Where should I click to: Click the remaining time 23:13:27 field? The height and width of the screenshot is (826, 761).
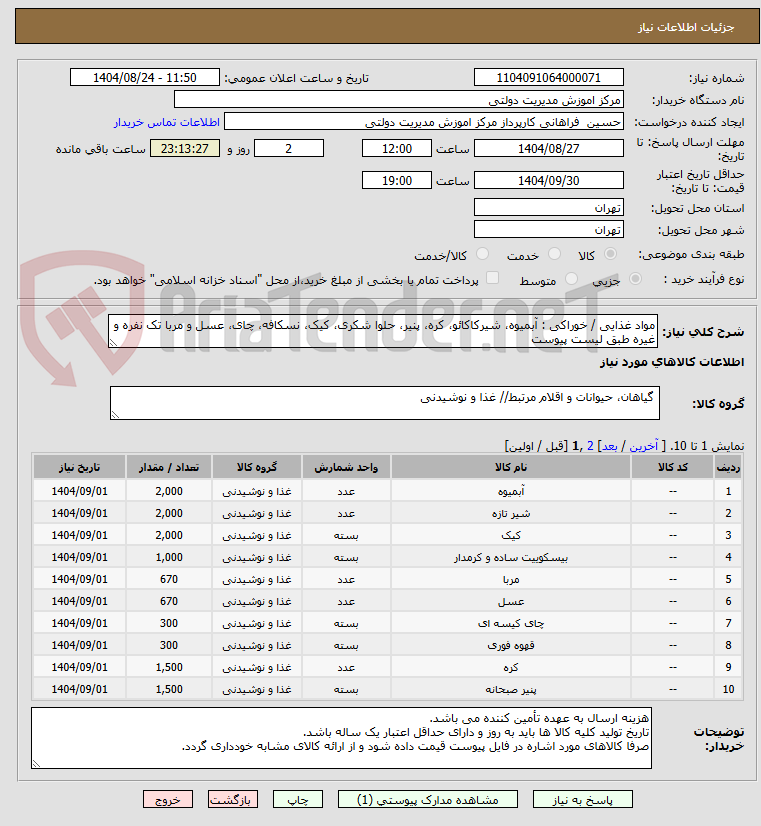coord(185,149)
